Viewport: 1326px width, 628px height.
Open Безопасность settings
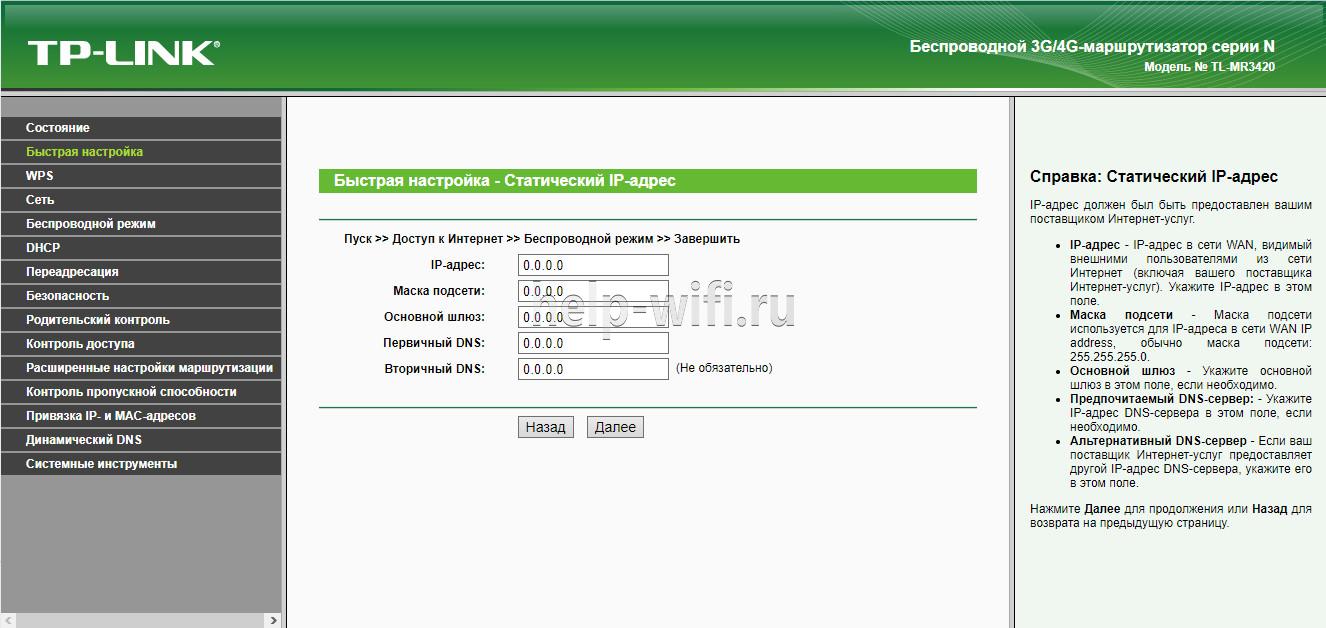tap(141, 296)
